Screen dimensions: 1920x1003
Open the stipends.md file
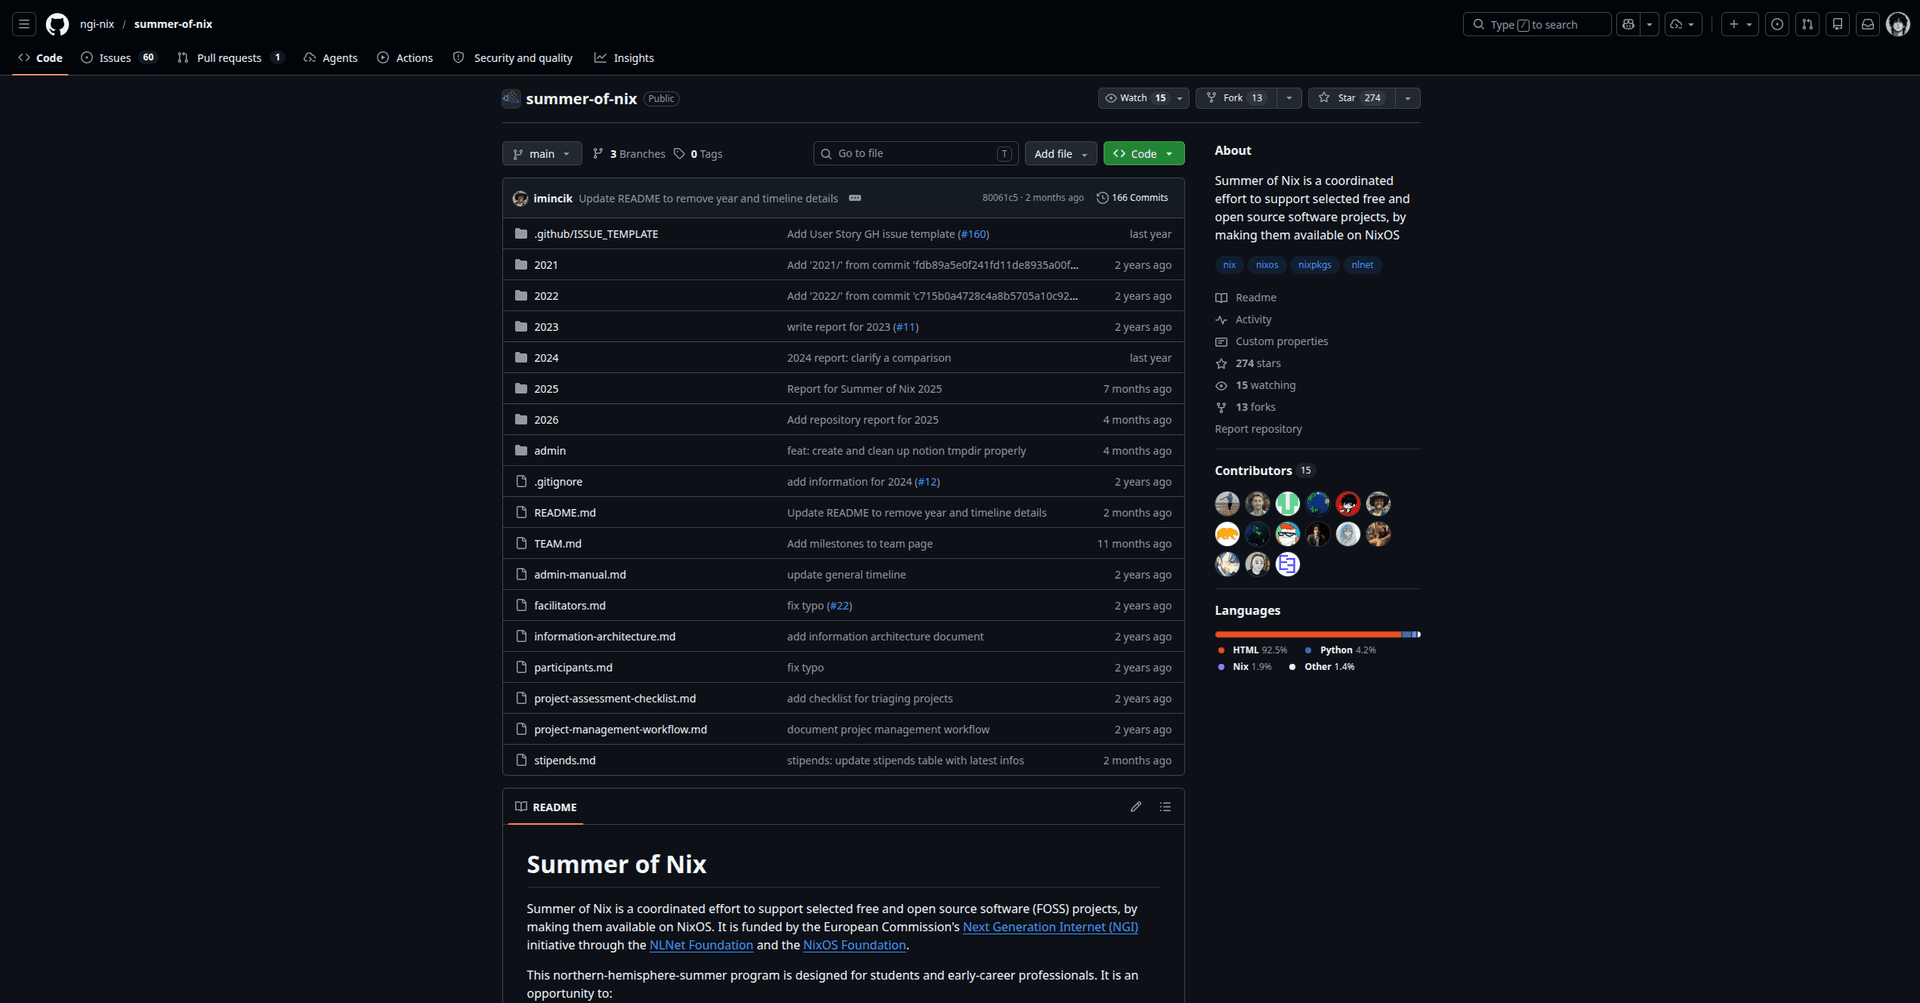click(565, 761)
